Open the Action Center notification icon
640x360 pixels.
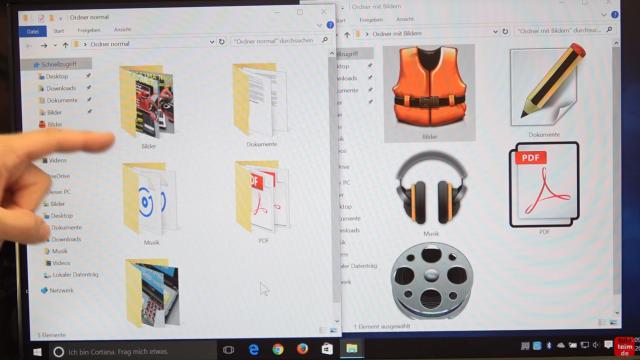click(x=608, y=345)
